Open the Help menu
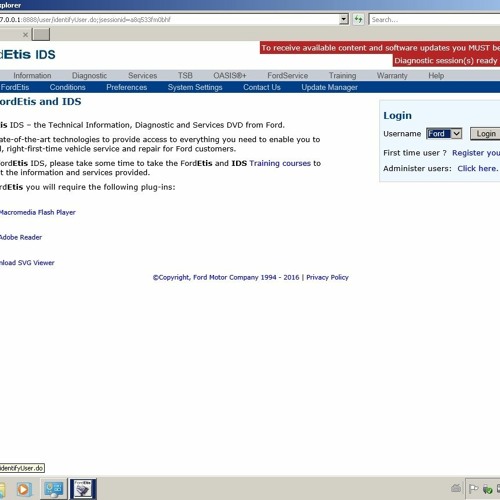The width and height of the screenshot is (500, 500). [x=436, y=76]
